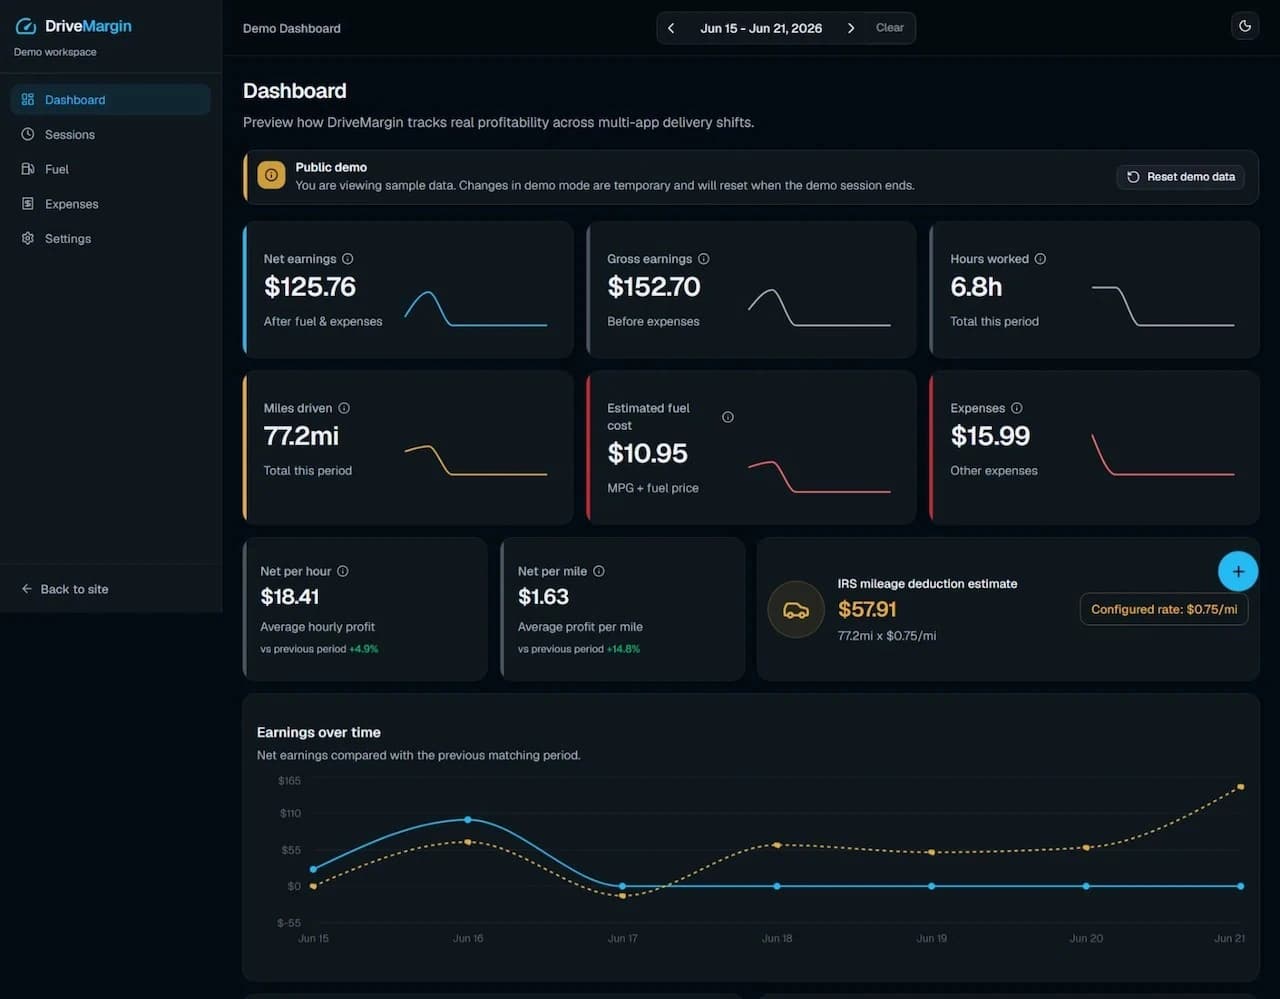This screenshot has height=999, width=1280.
Task: Click the Dashboard grid icon in sidebar
Action: (28, 99)
